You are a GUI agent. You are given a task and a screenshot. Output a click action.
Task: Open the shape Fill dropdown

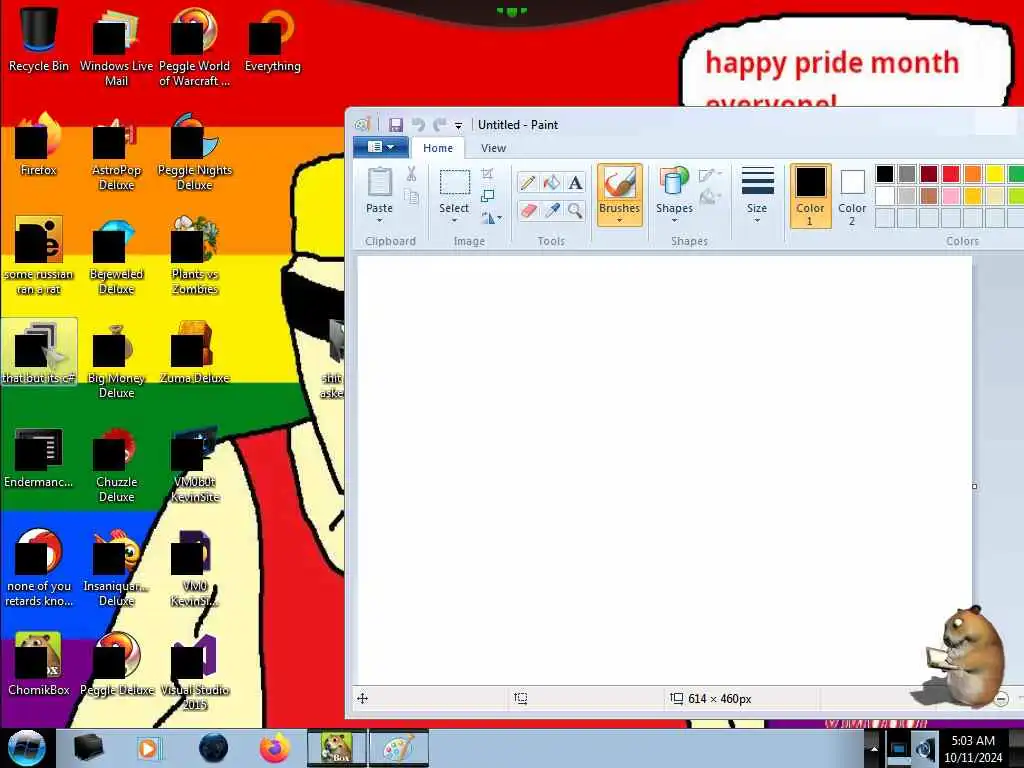(710, 196)
